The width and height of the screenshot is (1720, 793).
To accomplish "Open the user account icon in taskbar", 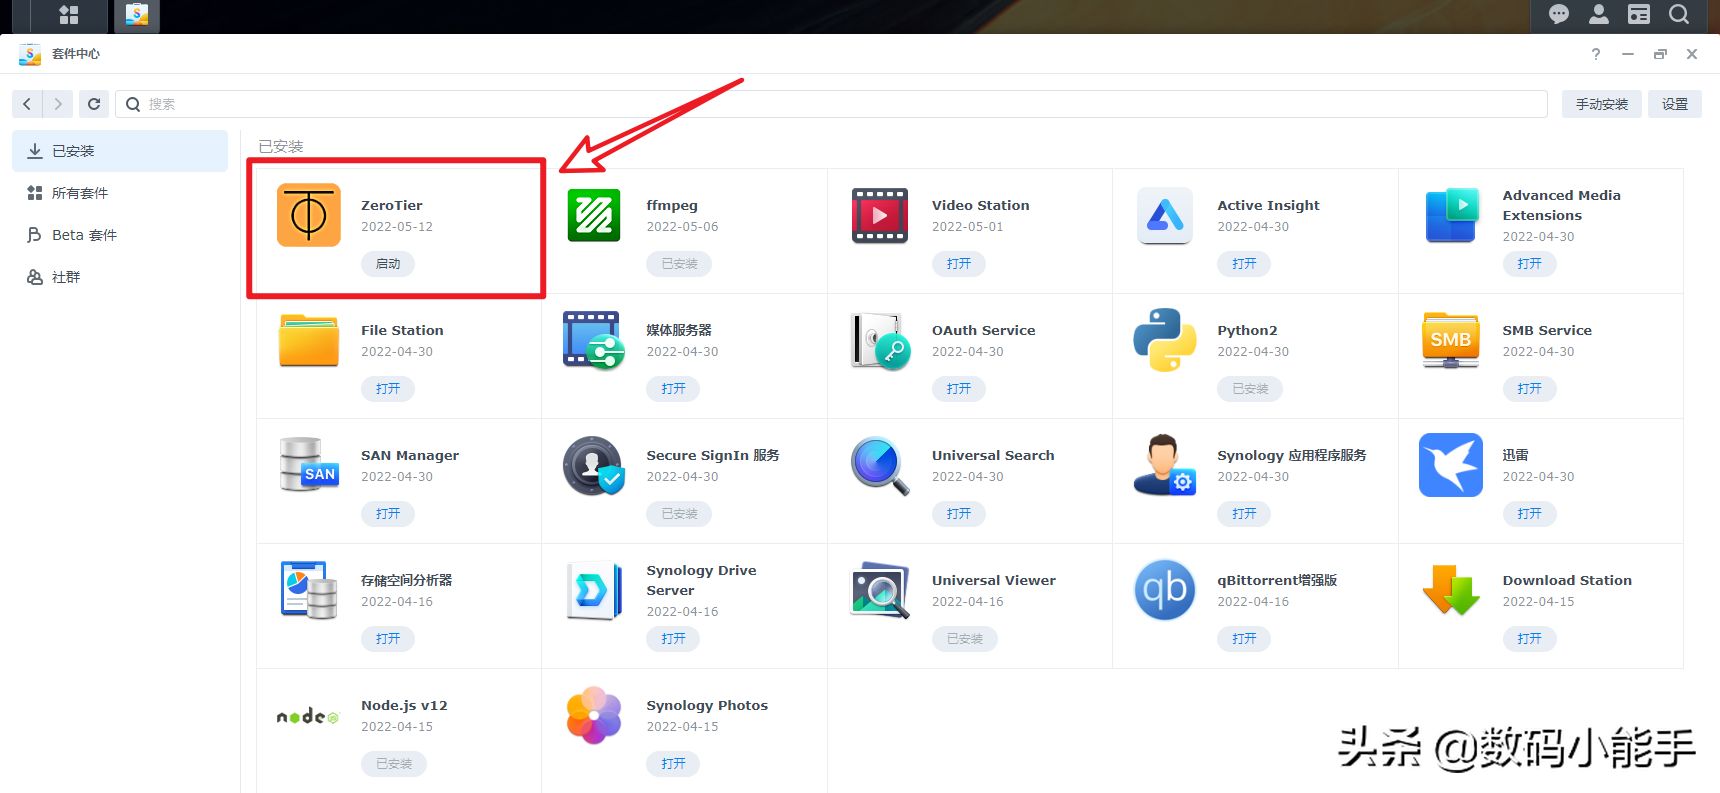I will 1599,14.
